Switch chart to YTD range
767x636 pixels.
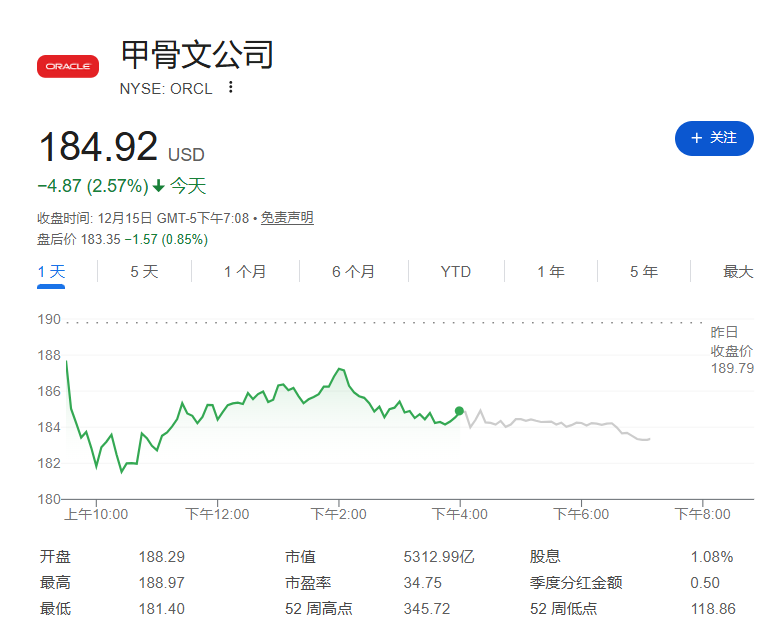coord(455,272)
